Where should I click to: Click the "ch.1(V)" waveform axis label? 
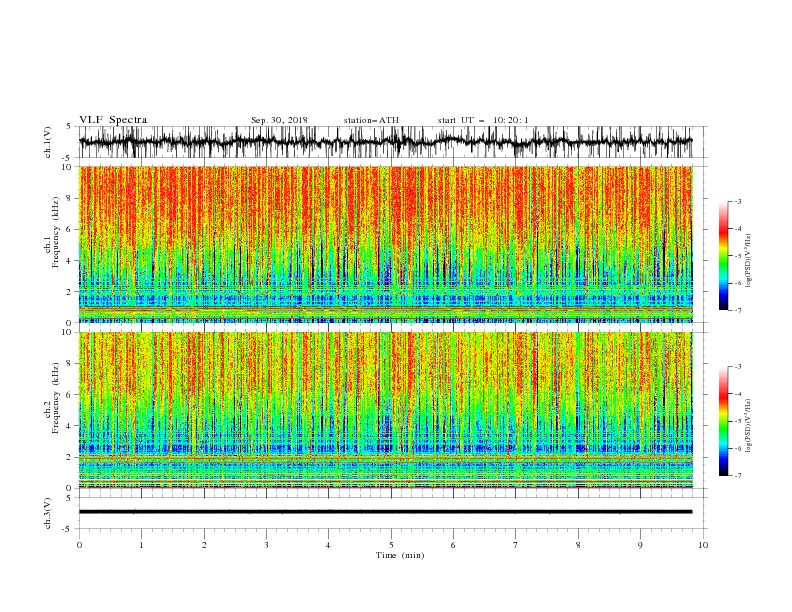tap(48, 142)
